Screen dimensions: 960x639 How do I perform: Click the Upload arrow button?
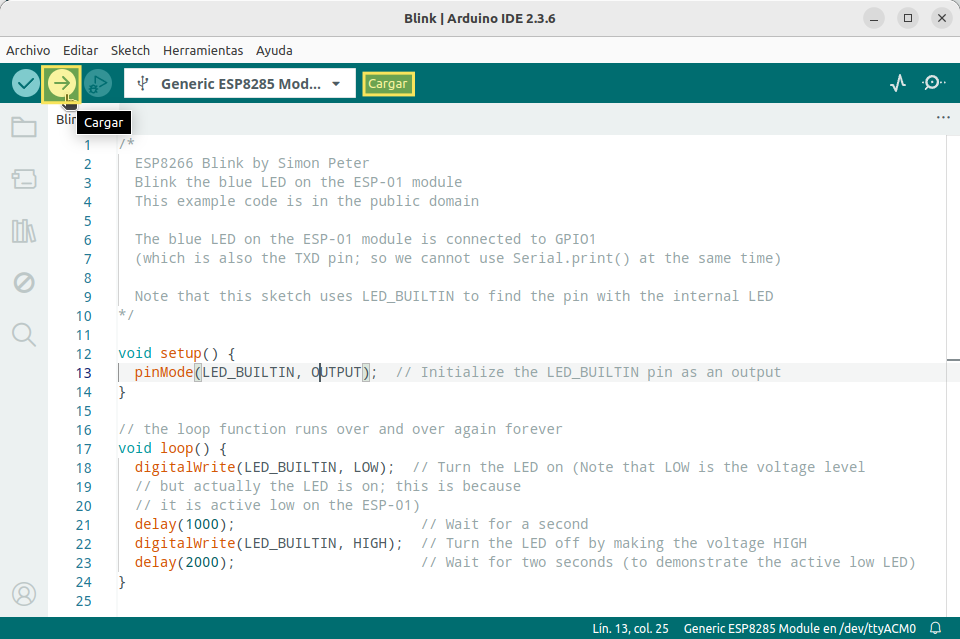[x=61, y=83]
